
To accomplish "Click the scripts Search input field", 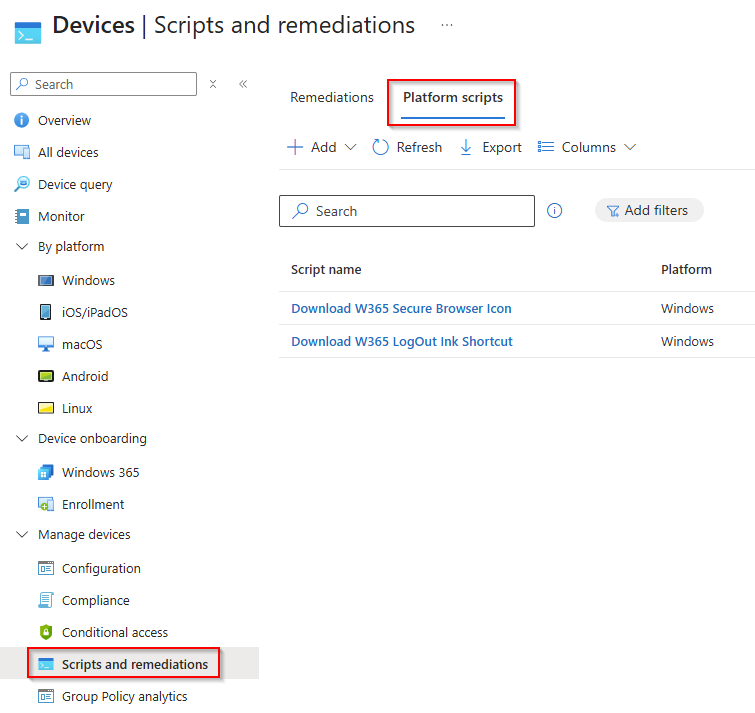I will coord(407,211).
